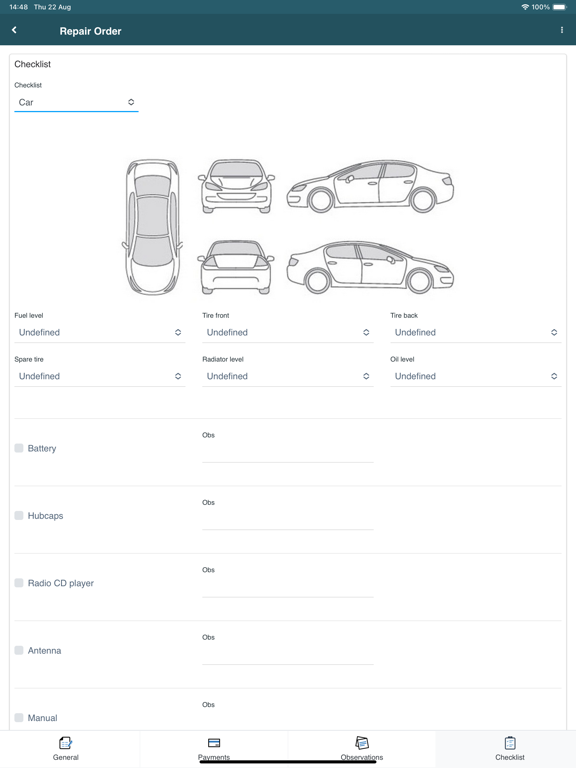Tap the Hubcaps label text
This screenshot has width=576, height=768.
[x=45, y=516]
